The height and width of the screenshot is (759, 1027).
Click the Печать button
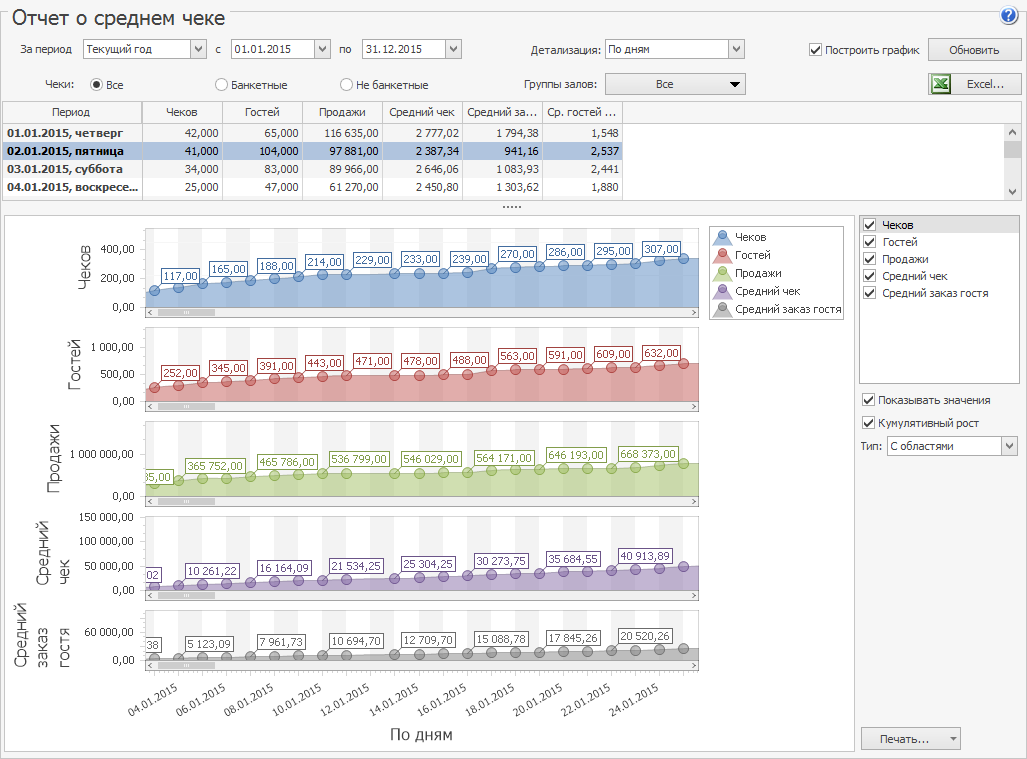pos(903,740)
